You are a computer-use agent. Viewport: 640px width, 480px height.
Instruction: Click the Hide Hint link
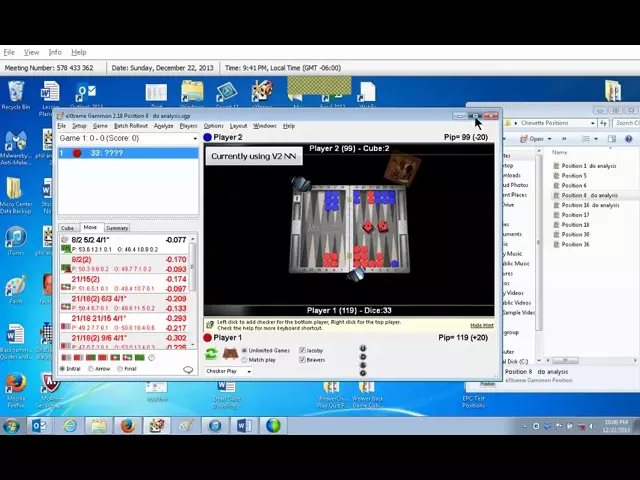[x=482, y=325]
